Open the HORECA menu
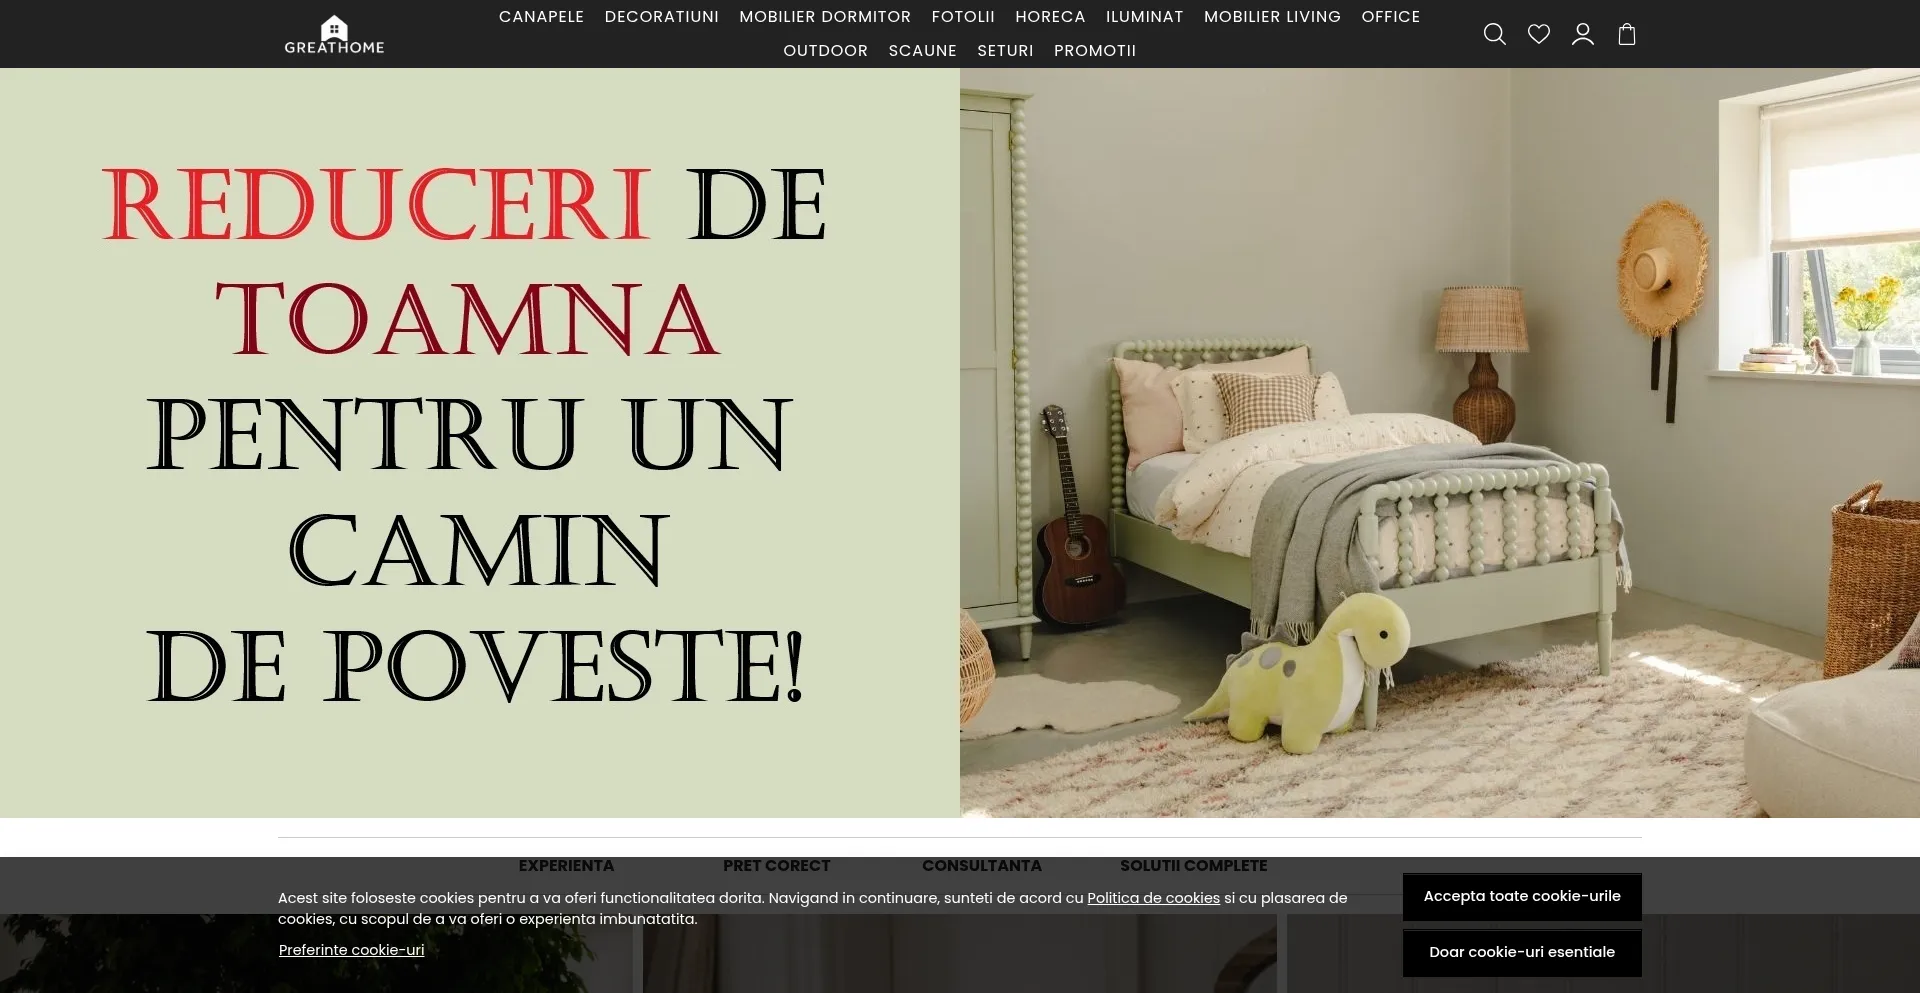Image resolution: width=1920 pixels, height=993 pixels. (x=1050, y=17)
